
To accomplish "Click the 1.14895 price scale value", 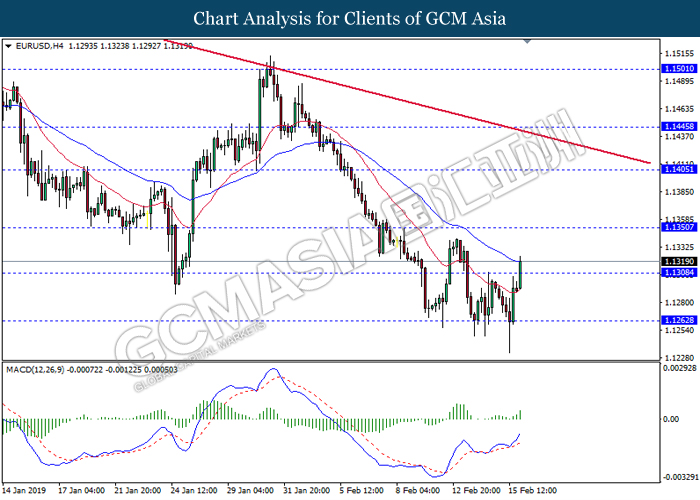I will pos(679,81).
